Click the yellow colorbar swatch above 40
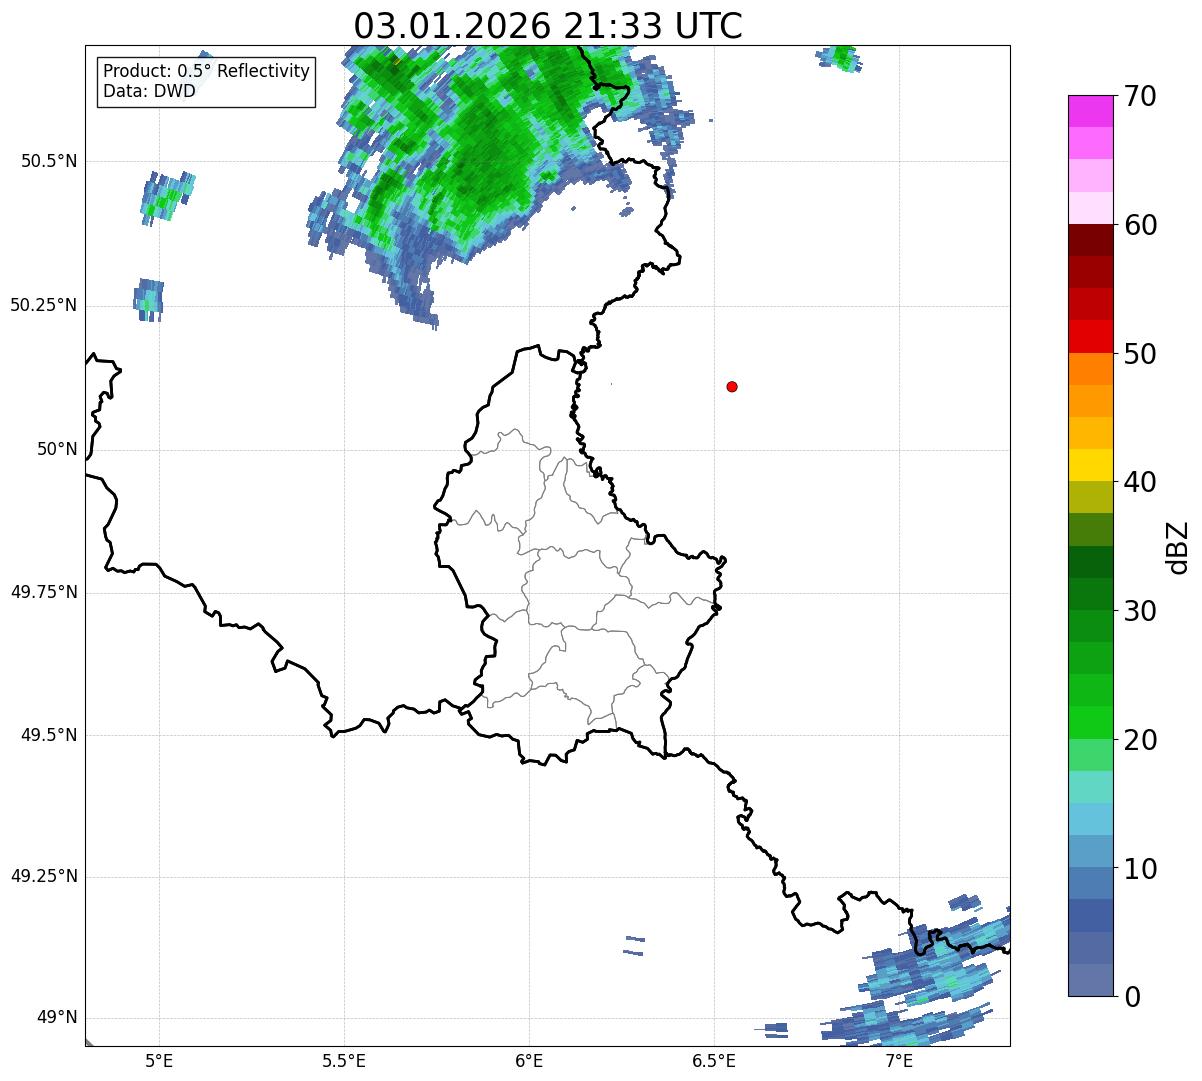 tap(1090, 465)
